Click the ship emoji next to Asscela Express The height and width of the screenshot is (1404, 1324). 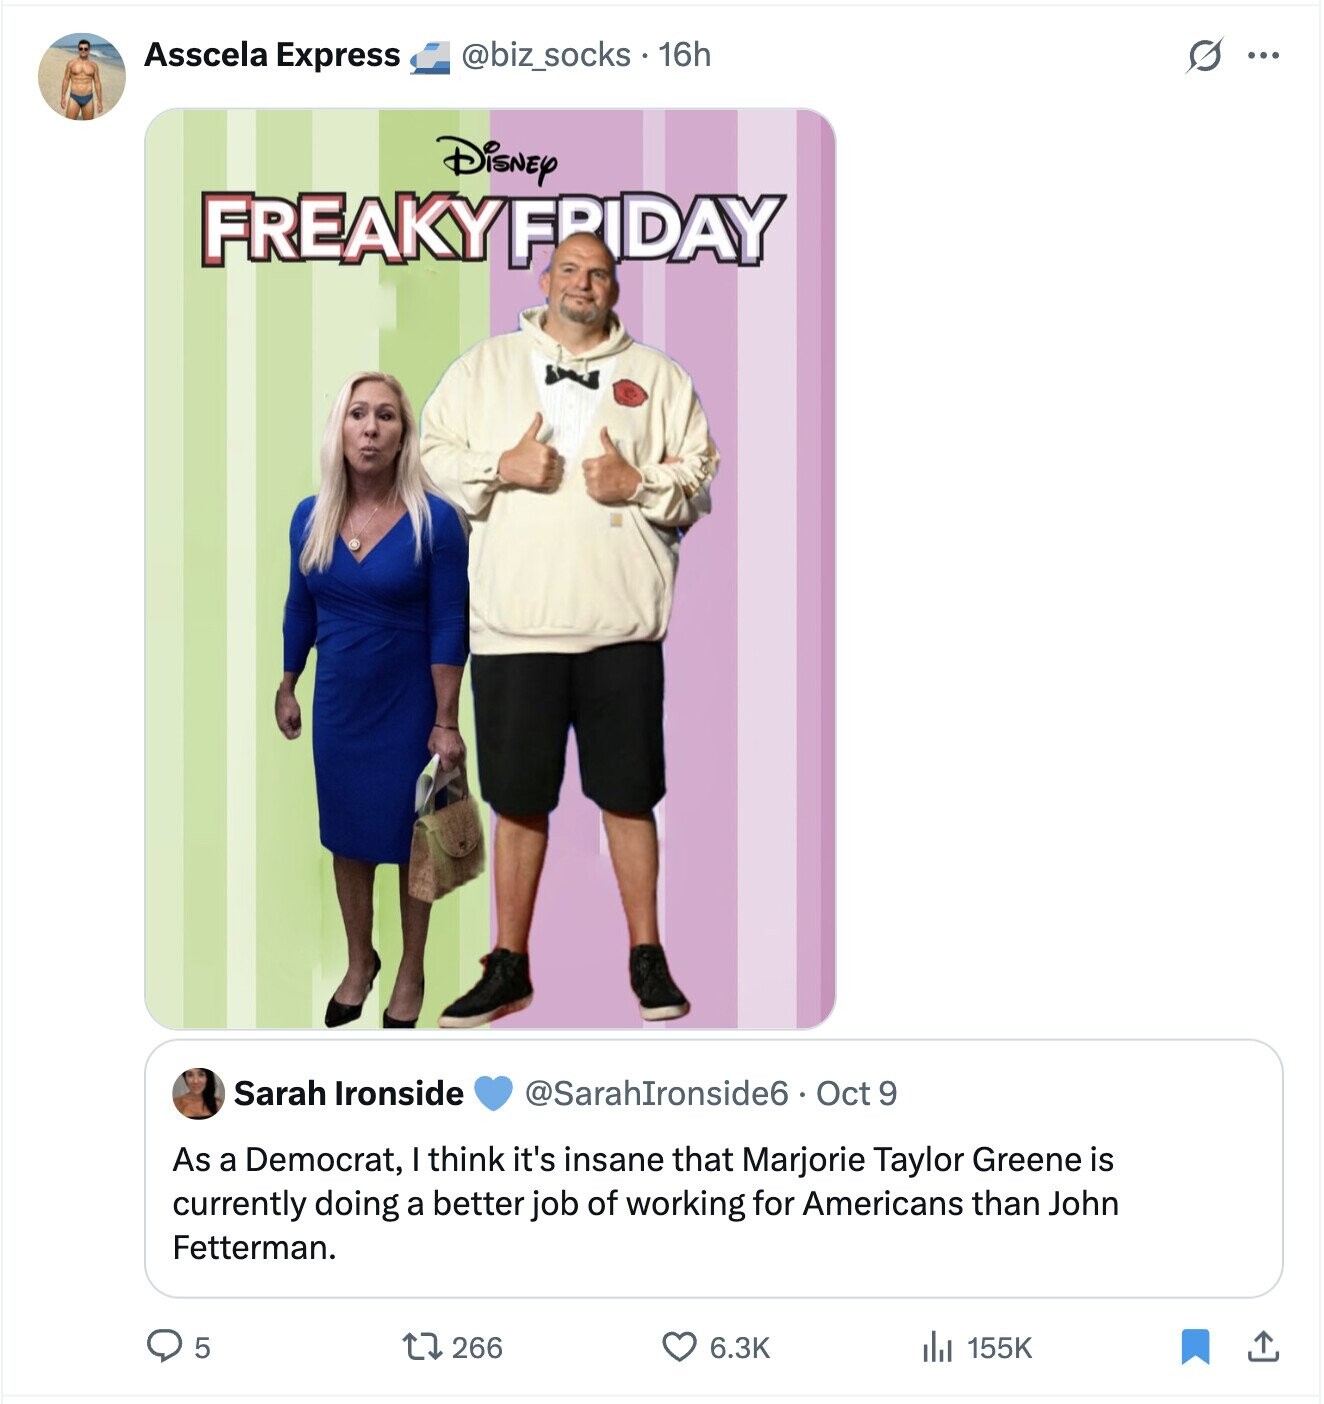coord(428,57)
